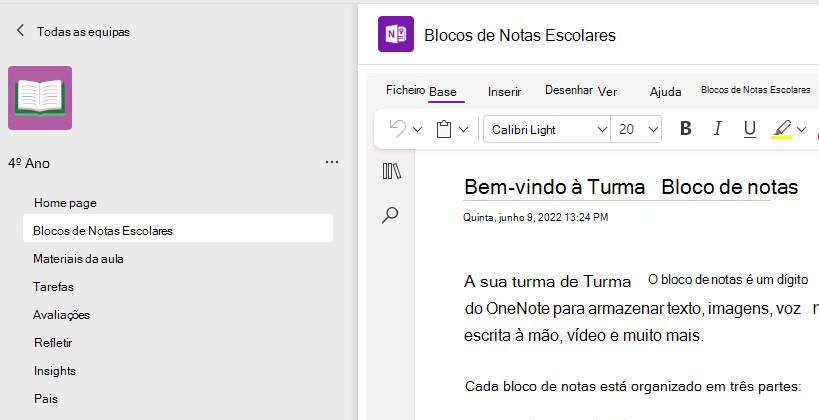Image resolution: width=819 pixels, height=420 pixels.
Task: Open Refletir in the sidebar
Action: 53,343
